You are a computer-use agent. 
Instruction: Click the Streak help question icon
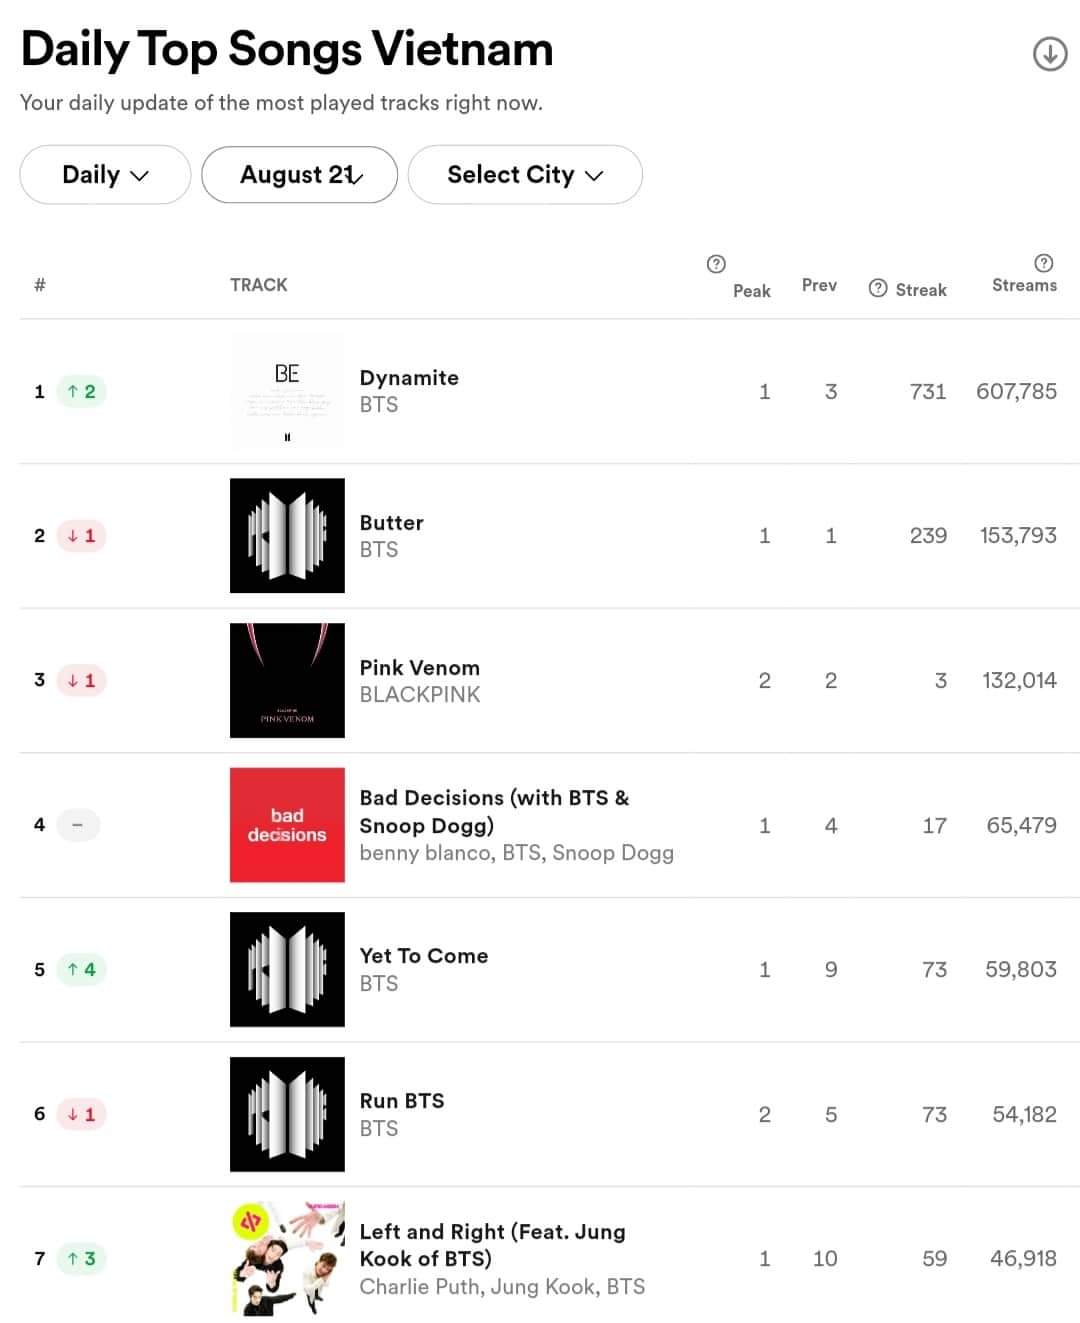[x=878, y=288]
